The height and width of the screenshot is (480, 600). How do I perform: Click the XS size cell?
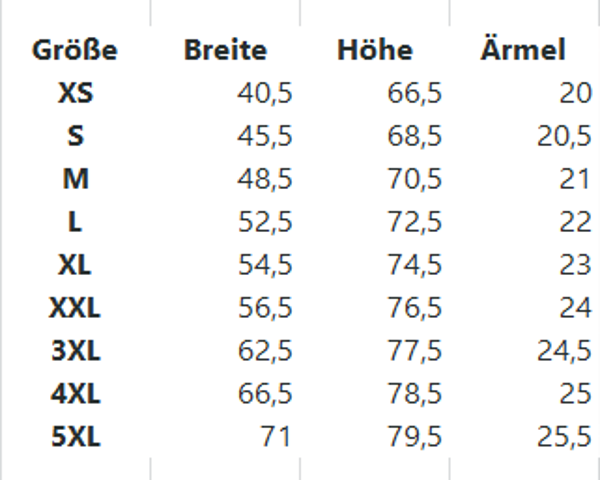75,94
